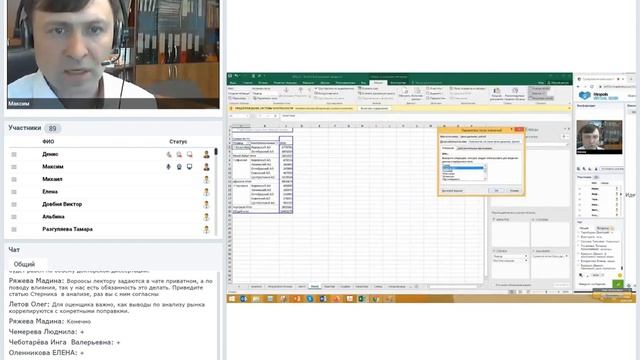Open Skype icon on the shared taskbar

[310, 299]
